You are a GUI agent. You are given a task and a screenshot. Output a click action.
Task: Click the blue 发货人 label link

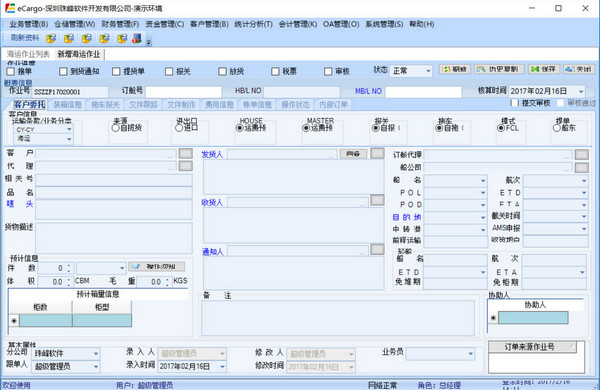coord(212,154)
